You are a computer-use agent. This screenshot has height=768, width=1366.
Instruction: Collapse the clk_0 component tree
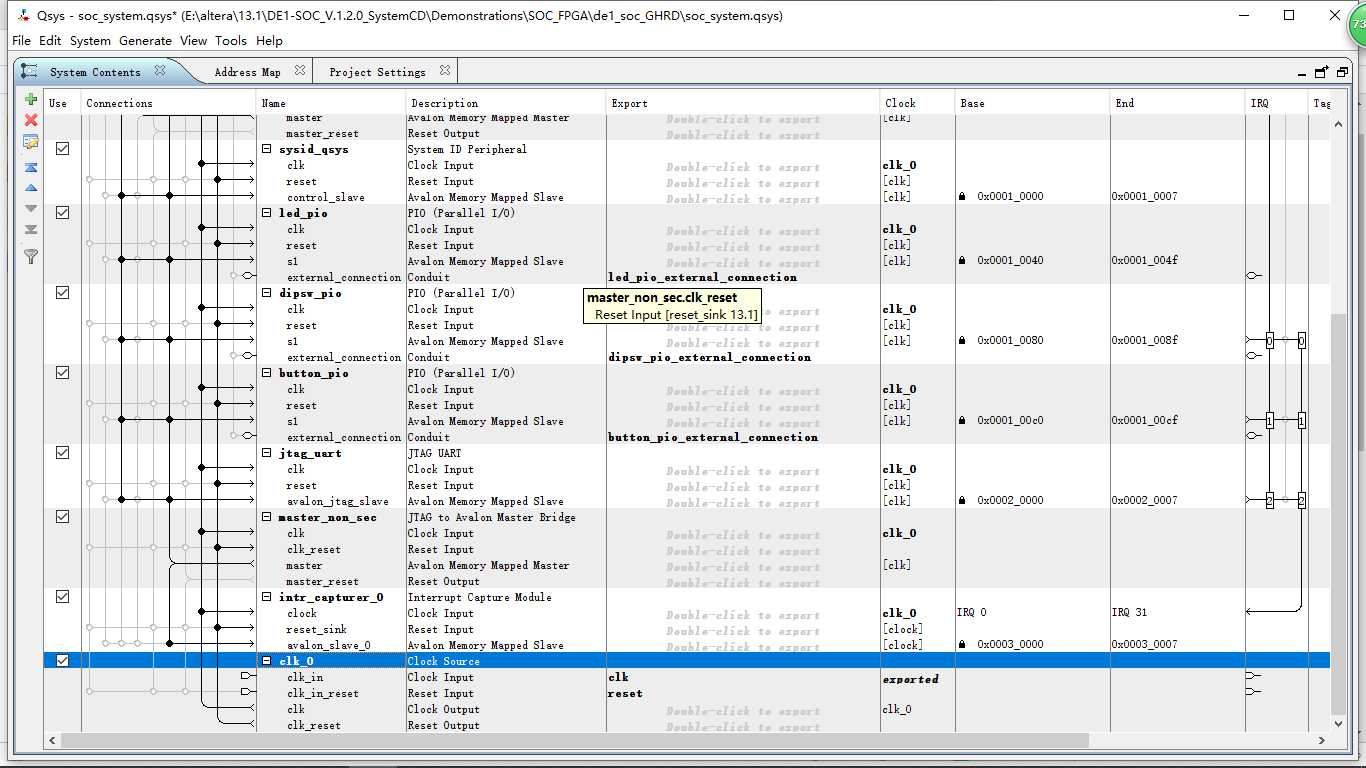267,661
